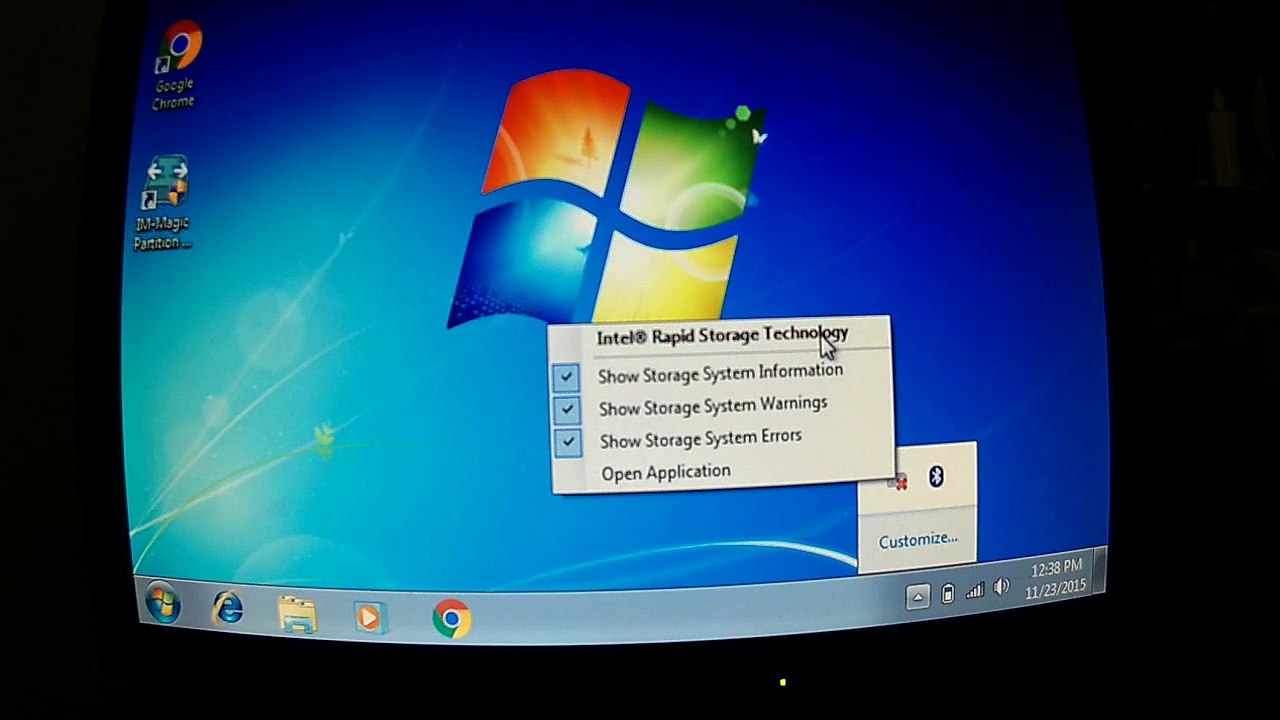1280x720 pixels.
Task: Open the Google Chrome desktop shortcut
Action: coord(177,66)
